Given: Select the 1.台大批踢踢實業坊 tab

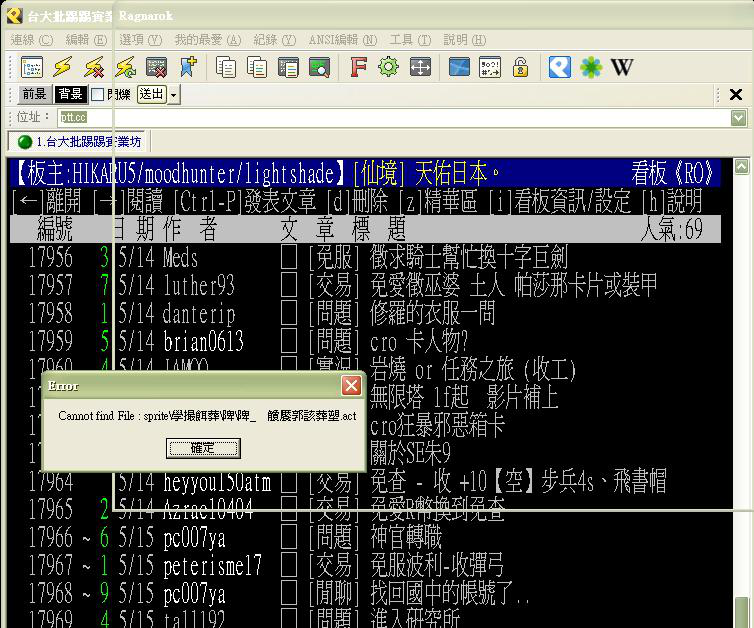Looking at the screenshot, I should click(79, 142).
